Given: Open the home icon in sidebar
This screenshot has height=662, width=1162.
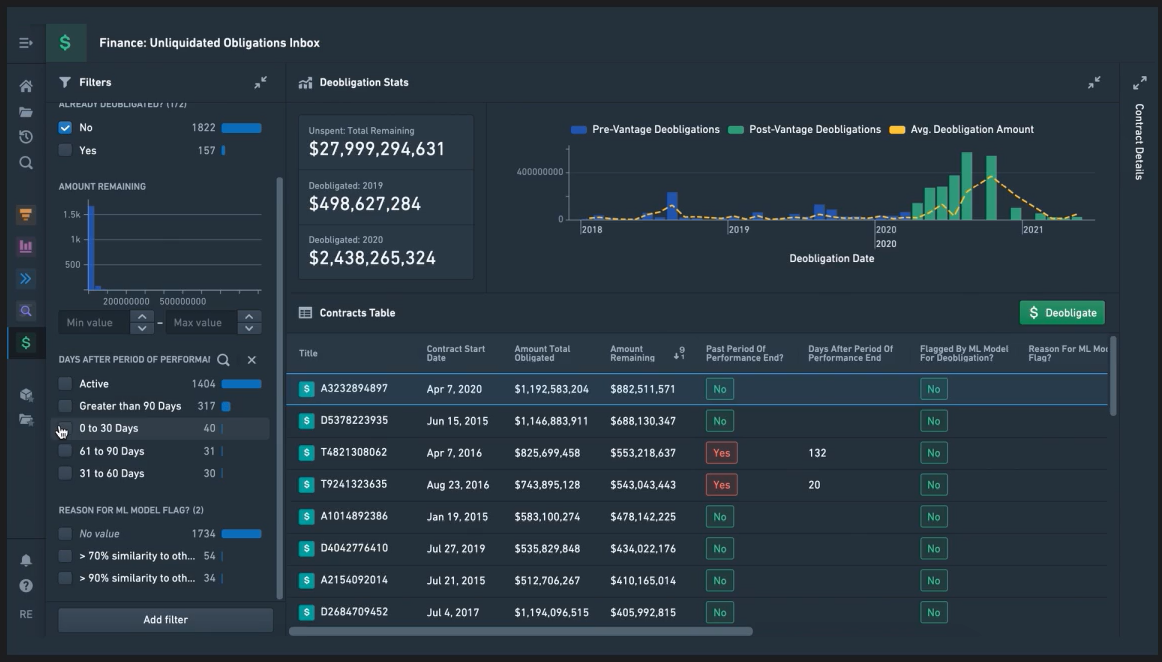Looking at the screenshot, I should [26, 87].
